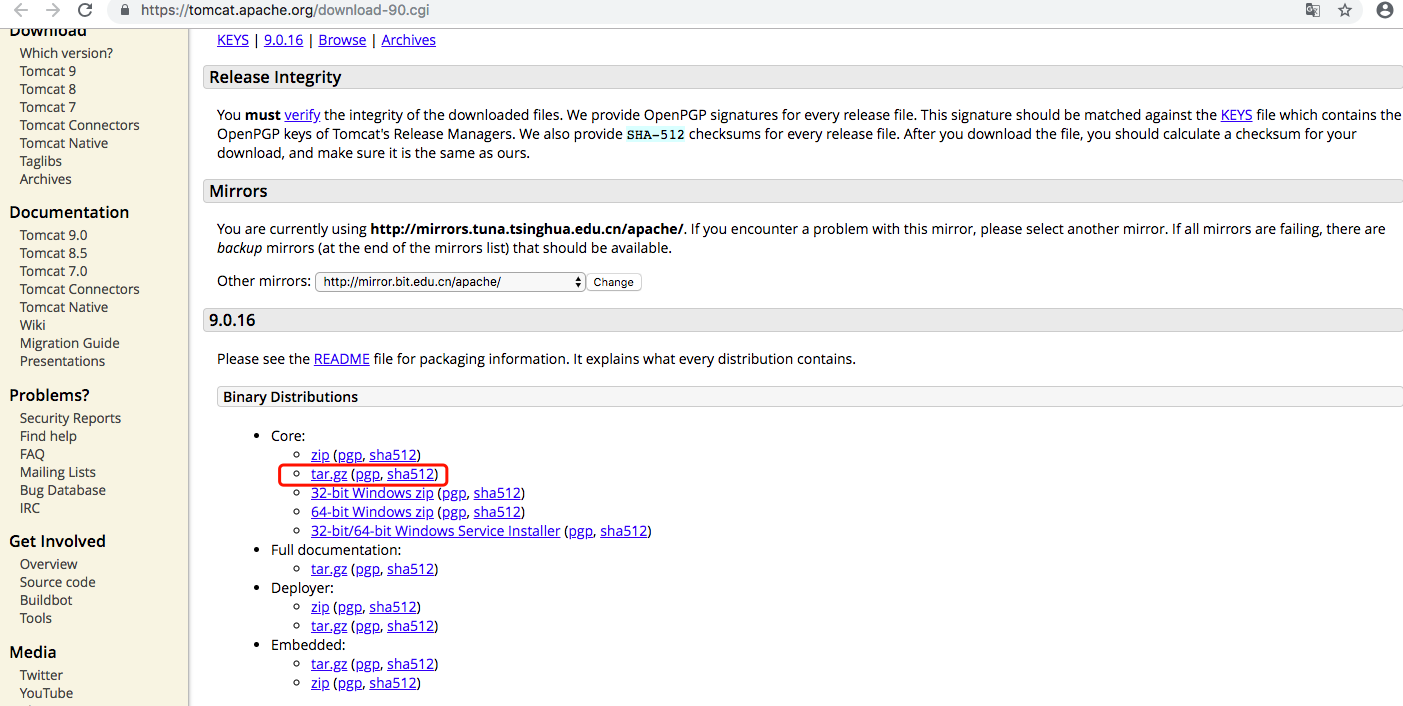This screenshot has width=1403, height=706.
Task: Open Tomcat 7.0 documentation link
Action: 54,271
